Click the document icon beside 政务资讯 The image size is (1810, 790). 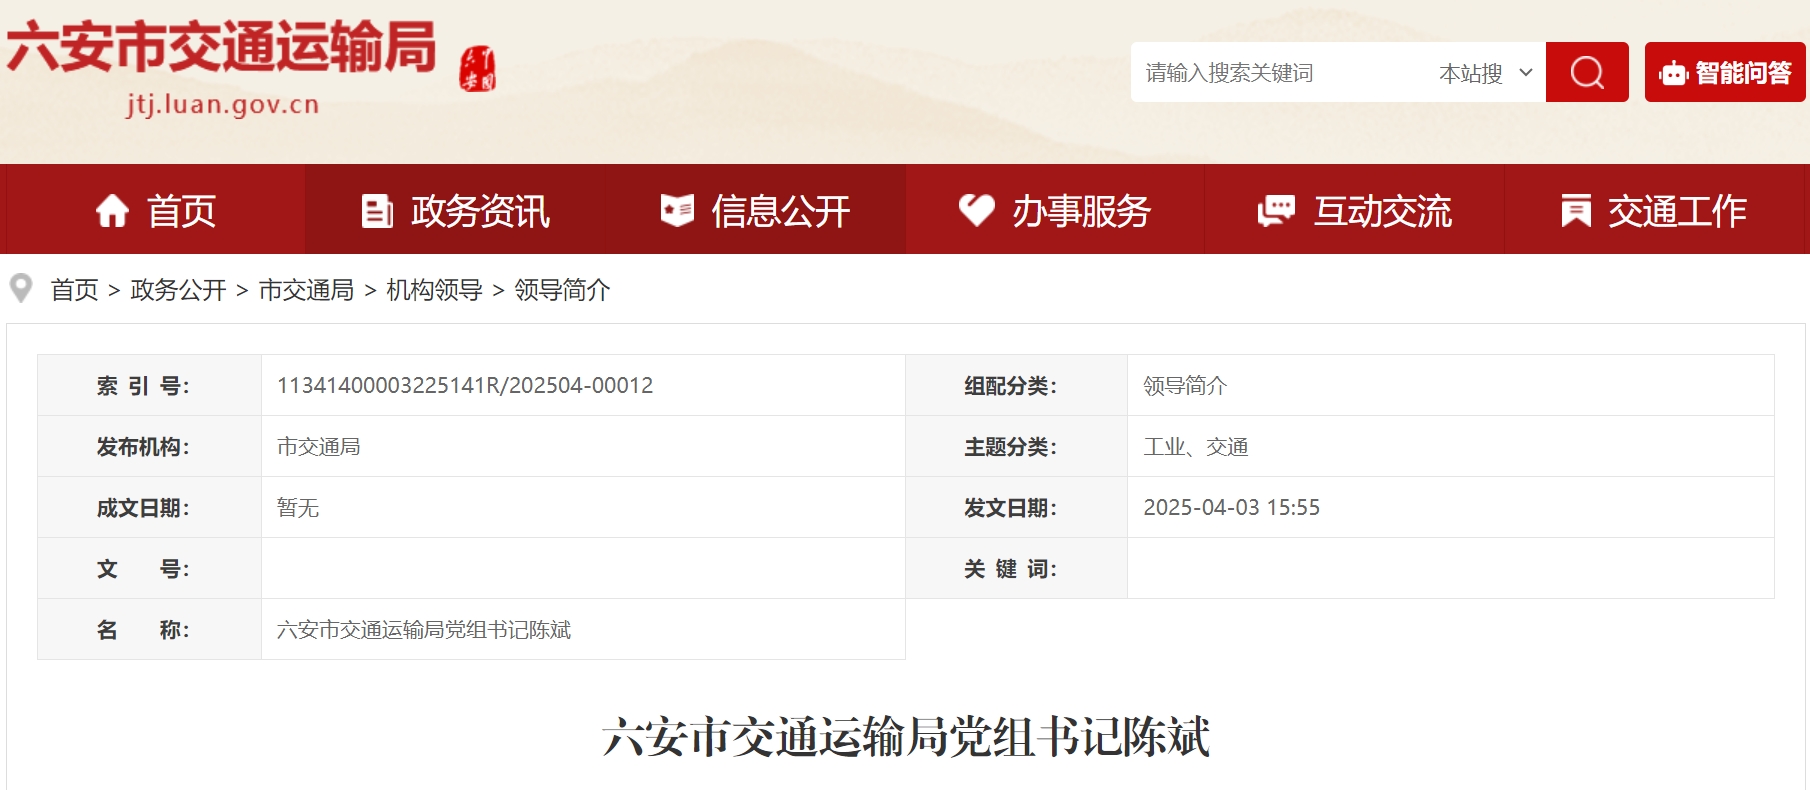click(376, 211)
